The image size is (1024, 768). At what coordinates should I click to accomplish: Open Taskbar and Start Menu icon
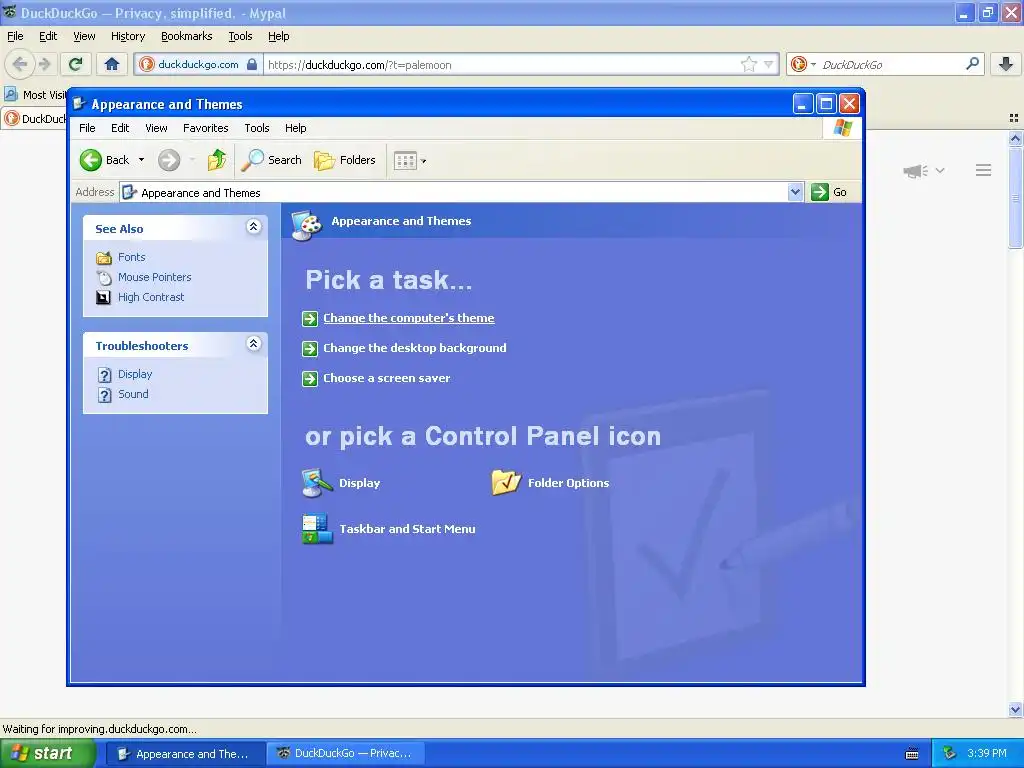(389, 529)
